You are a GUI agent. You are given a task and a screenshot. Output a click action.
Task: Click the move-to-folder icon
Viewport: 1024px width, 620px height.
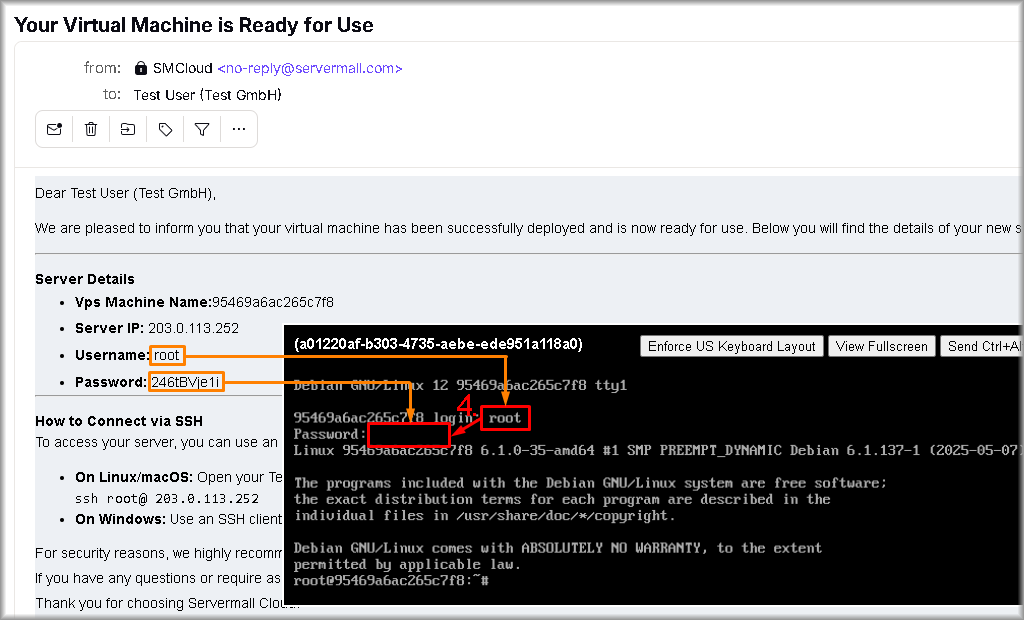tap(128, 129)
